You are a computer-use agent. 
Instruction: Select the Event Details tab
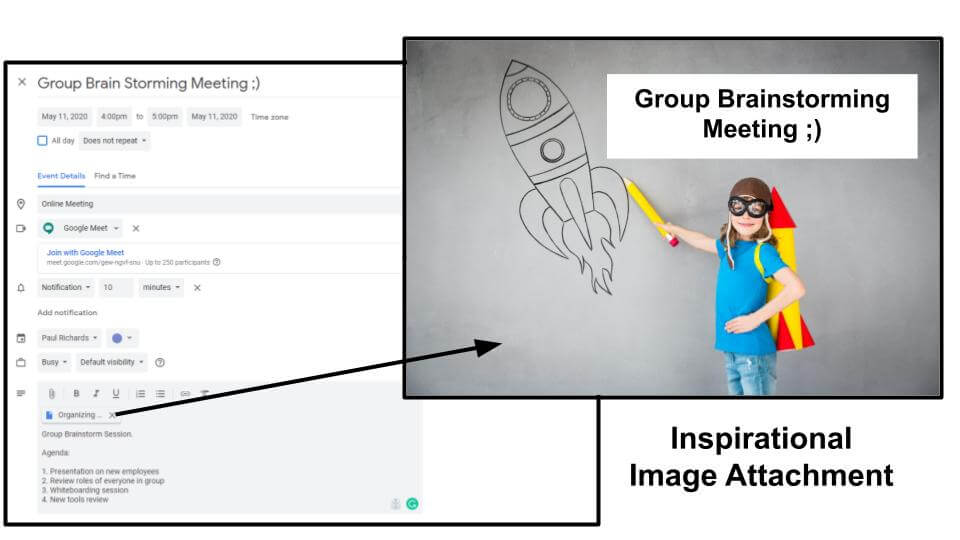[x=61, y=176]
